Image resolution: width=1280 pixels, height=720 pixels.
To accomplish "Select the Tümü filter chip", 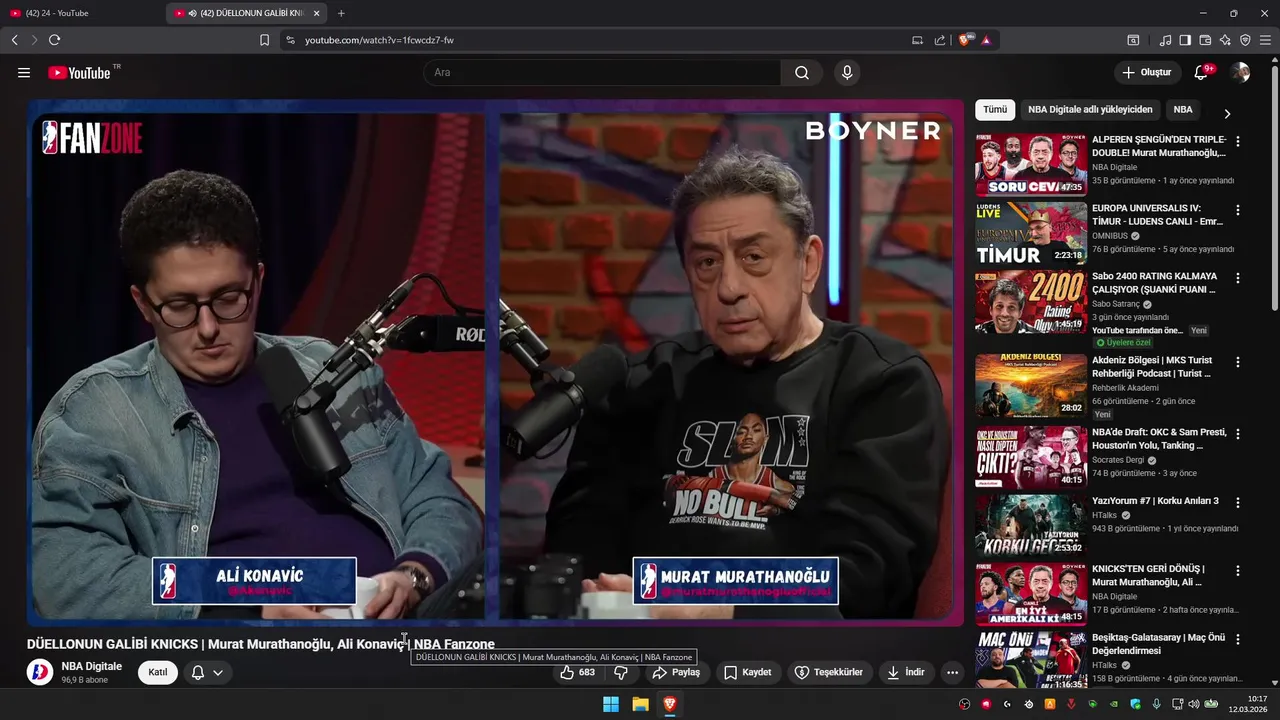I will click(x=995, y=110).
